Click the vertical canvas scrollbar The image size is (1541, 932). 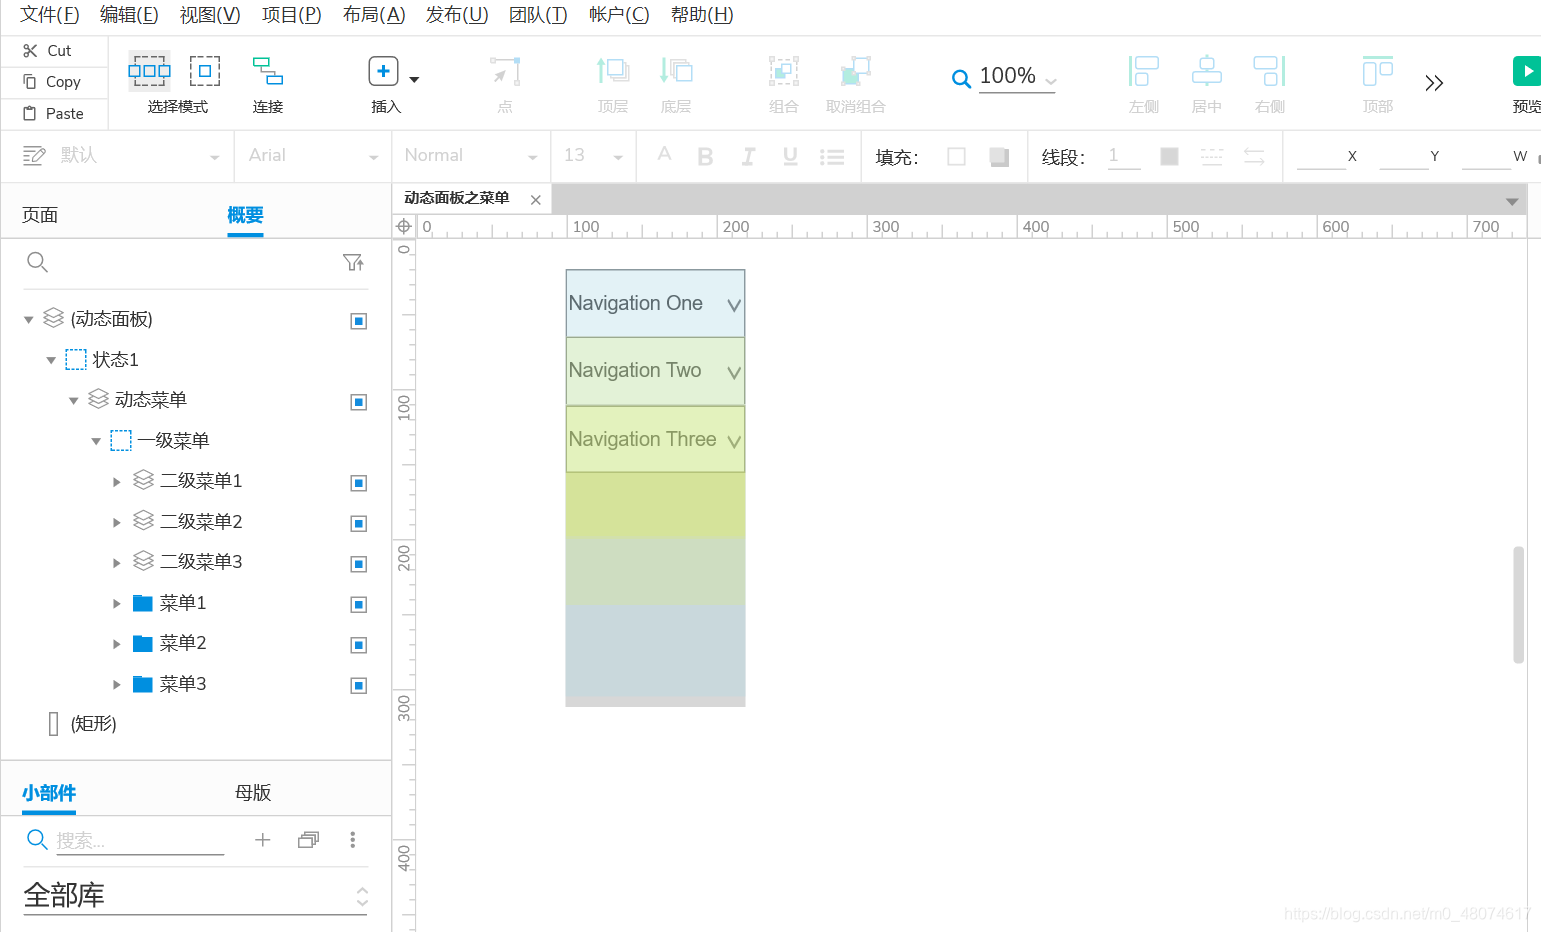click(x=1519, y=604)
